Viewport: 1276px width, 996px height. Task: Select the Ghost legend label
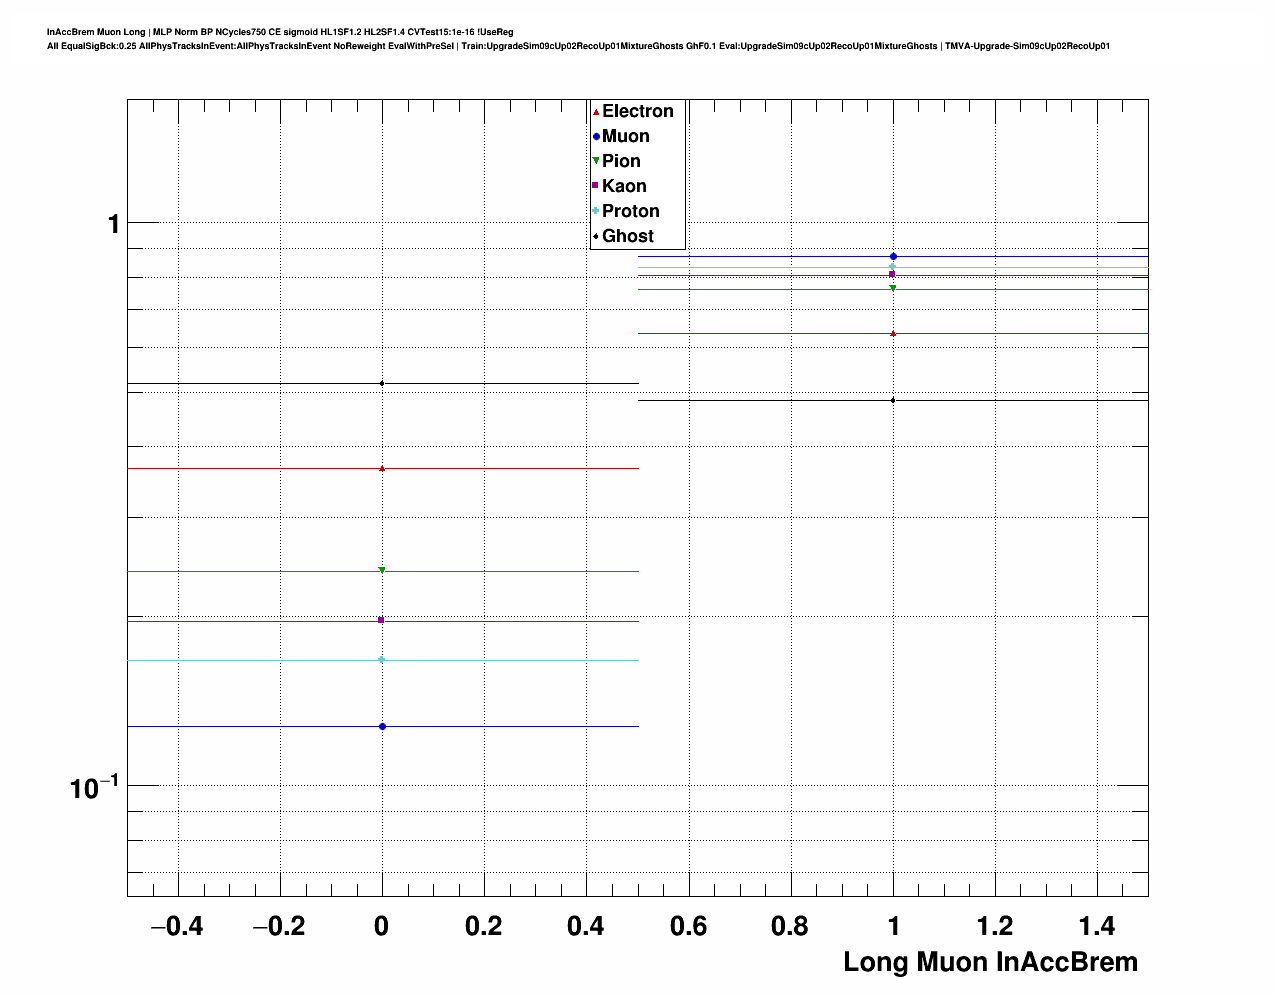click(627, 236)
